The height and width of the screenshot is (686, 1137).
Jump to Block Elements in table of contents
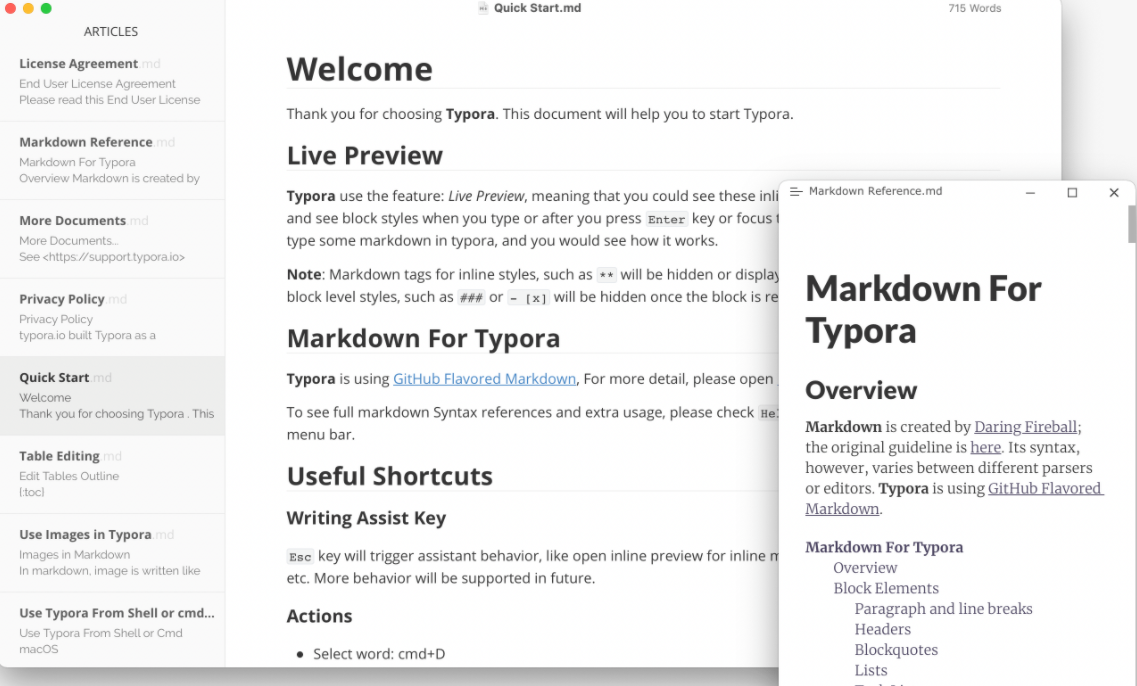pyautogui.click(x=886, y=588)
